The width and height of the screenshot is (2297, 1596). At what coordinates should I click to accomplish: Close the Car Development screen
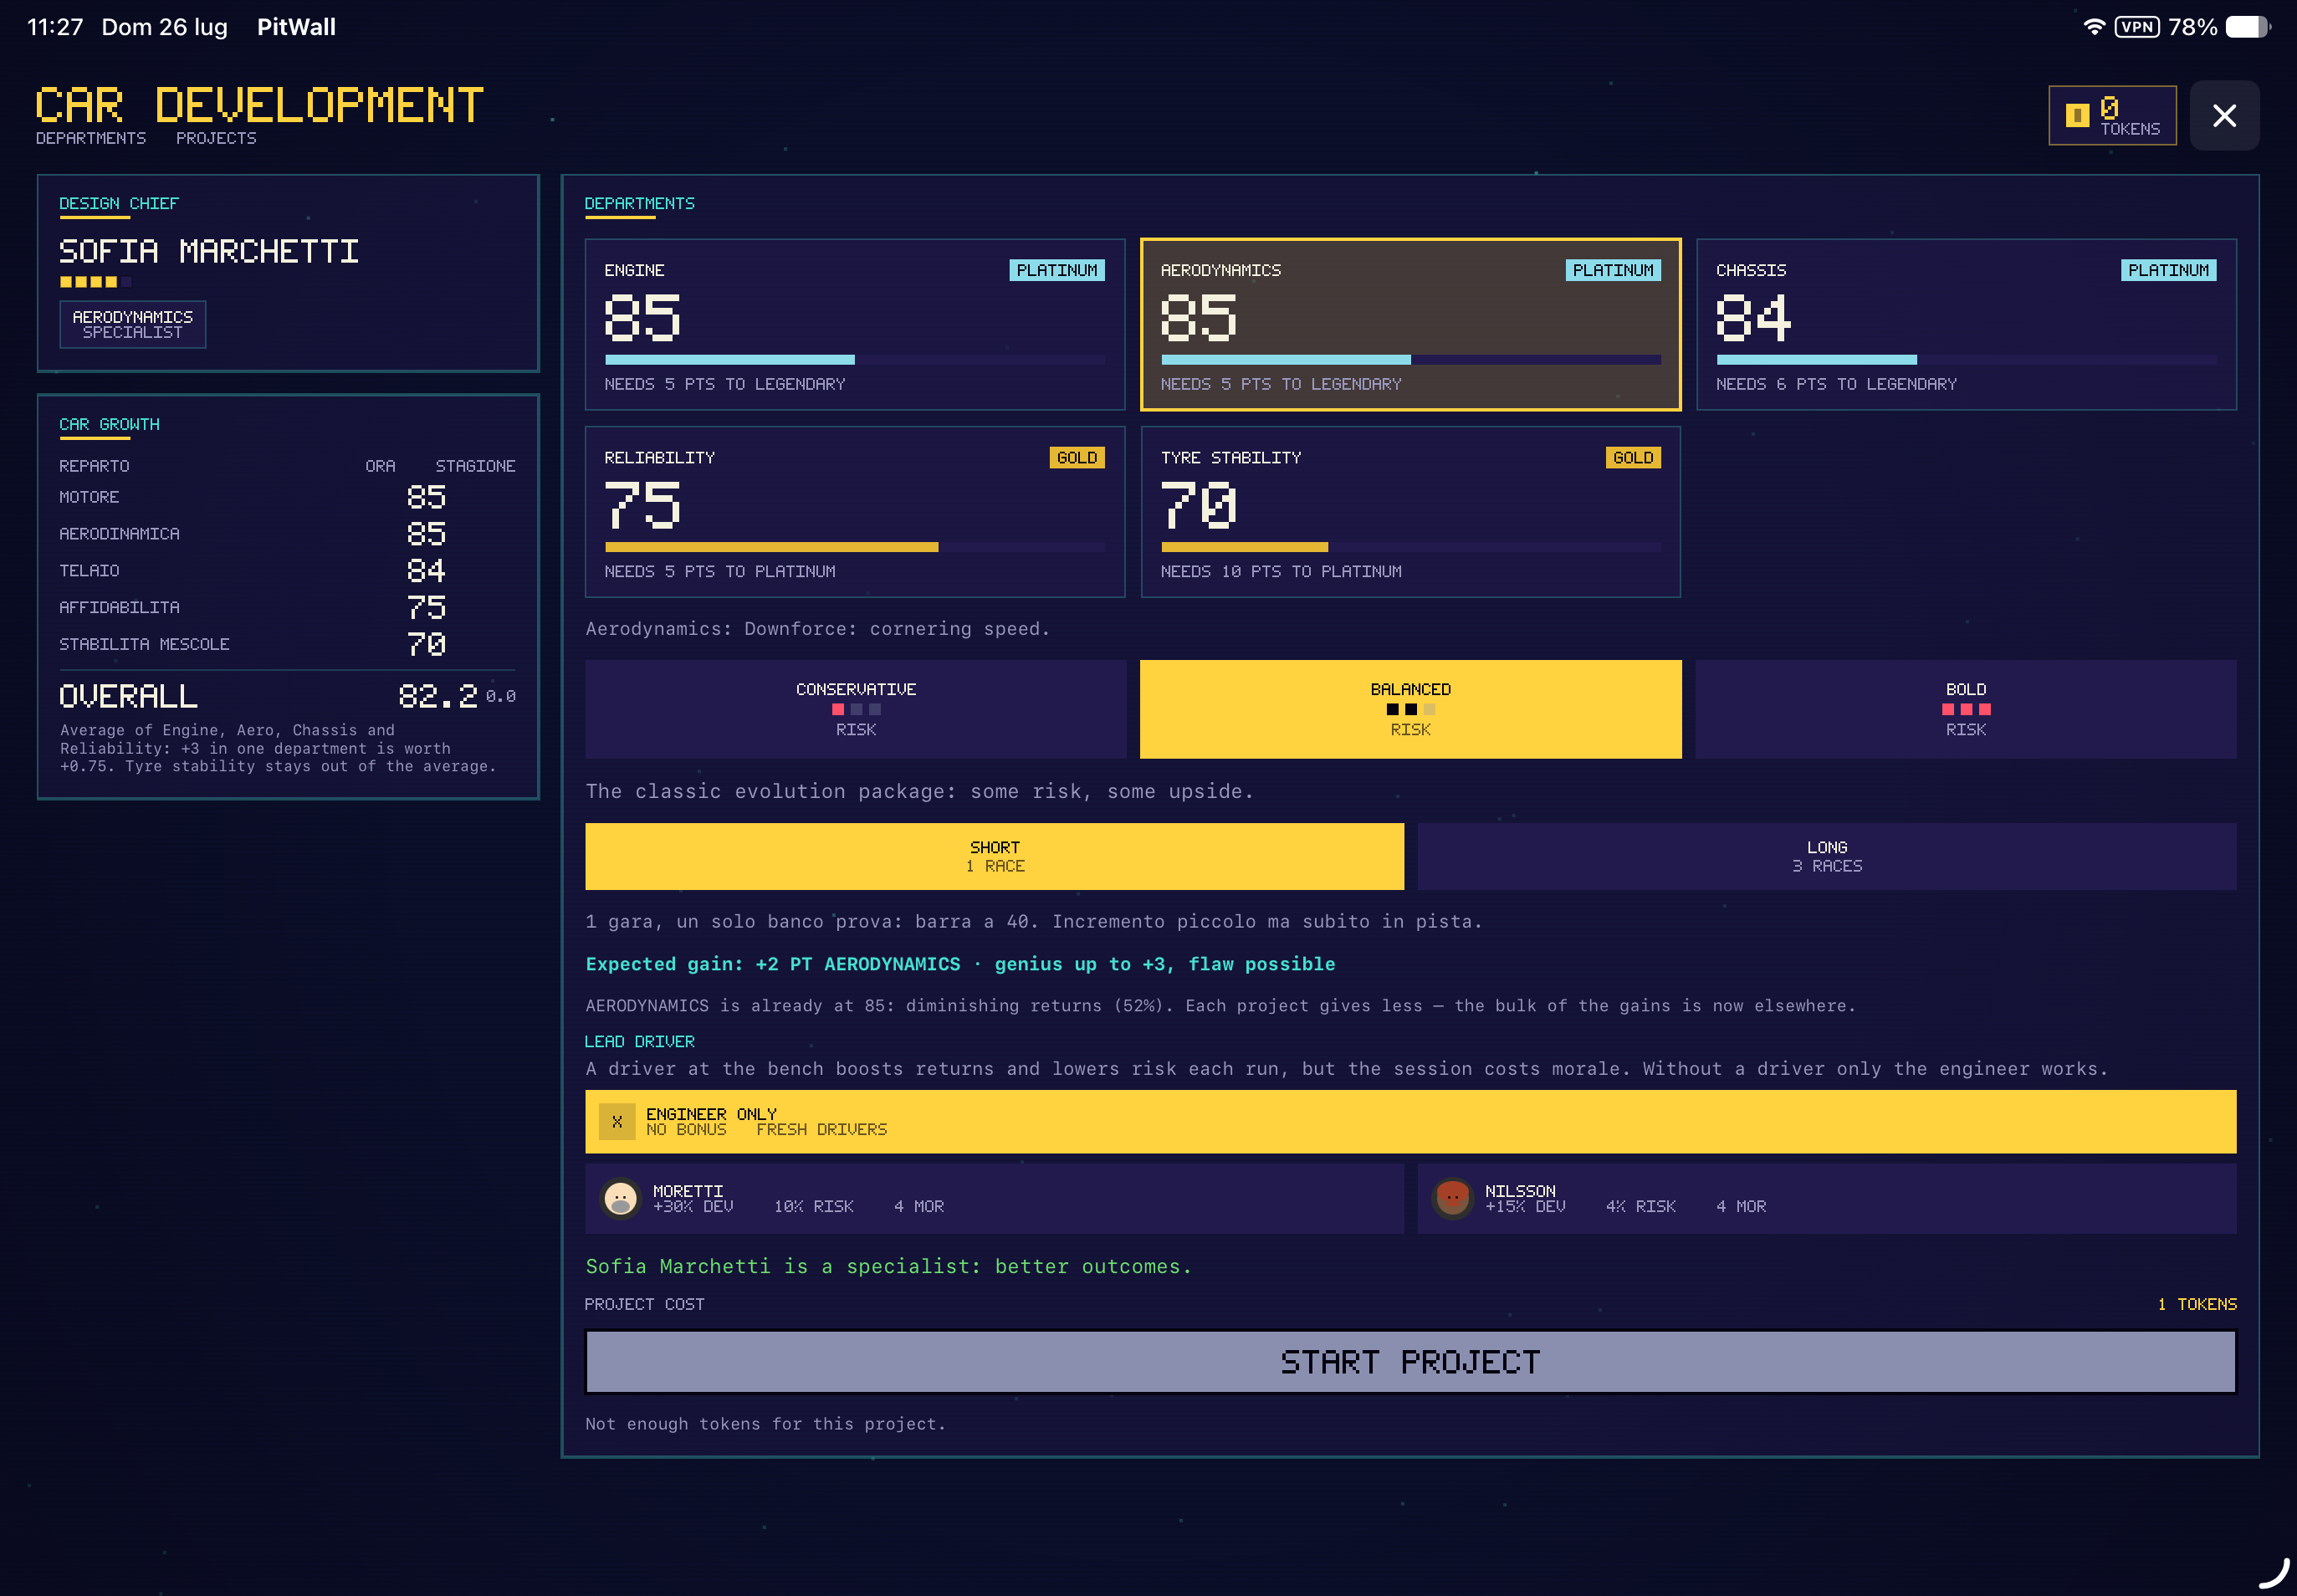click(x=2224, y=116)
